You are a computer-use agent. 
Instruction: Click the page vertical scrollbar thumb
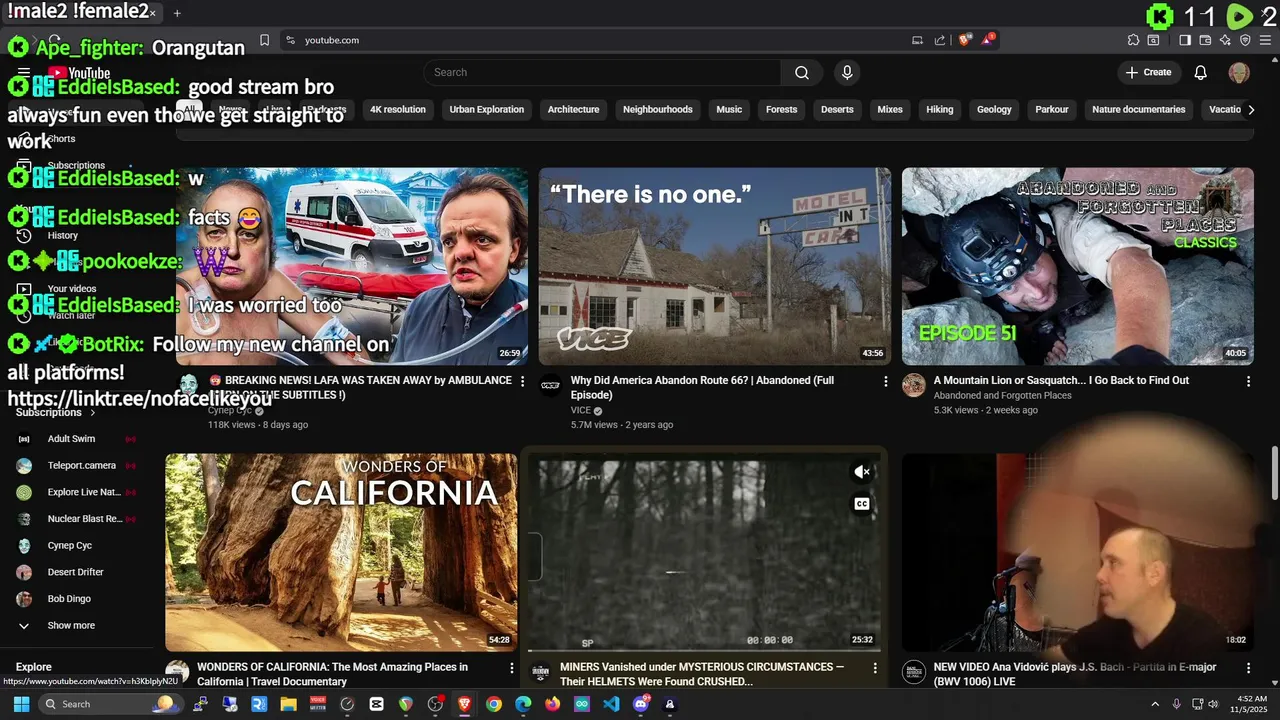[x=1274, y=472]
